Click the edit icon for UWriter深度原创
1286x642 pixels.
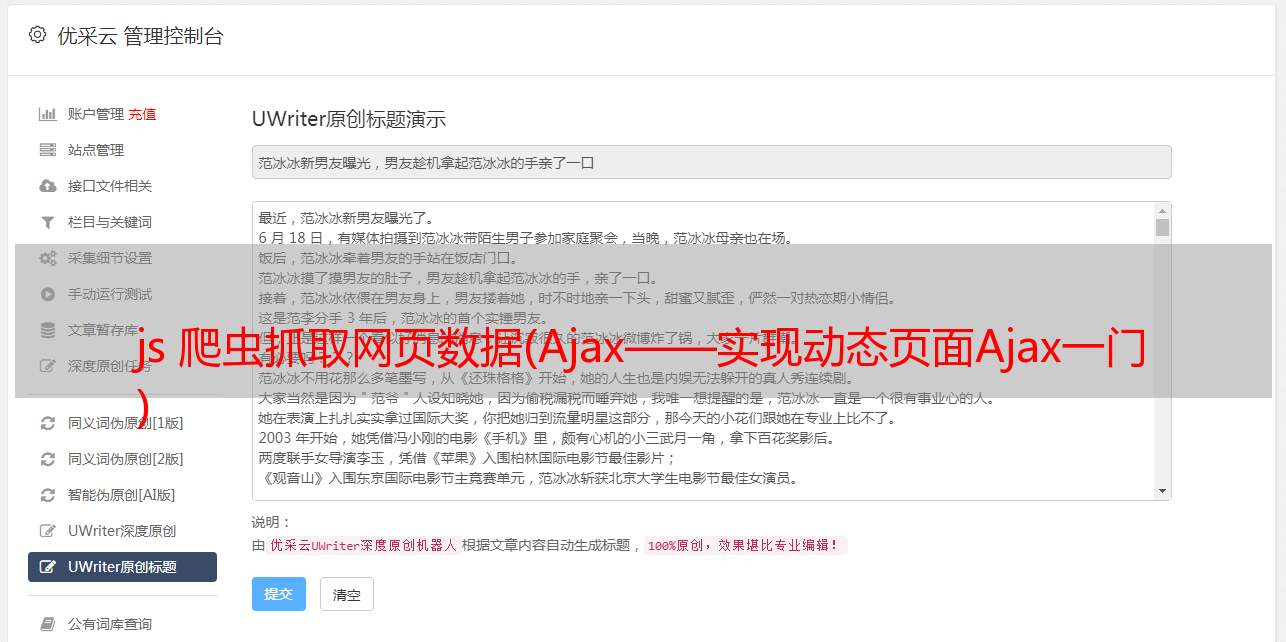click(x=47, y=531)
